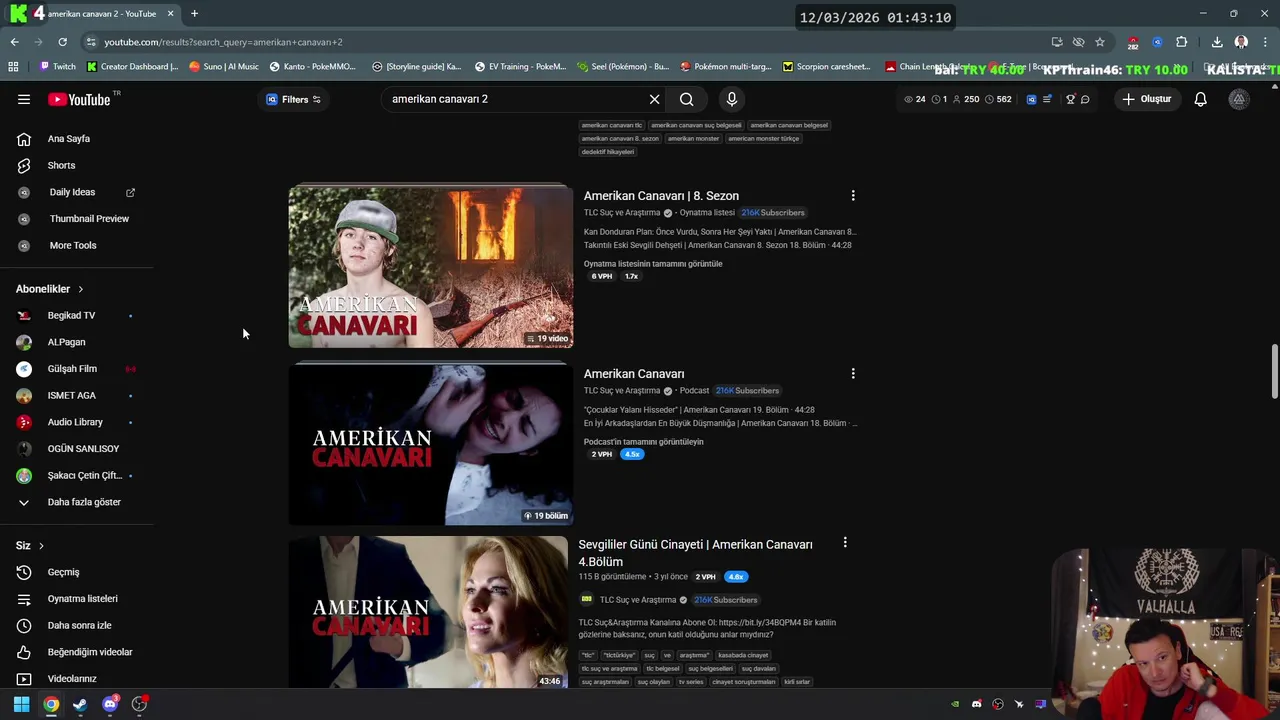1280x720 pixels.
Task: Open Chrome apps grid icon
Action: [13, 67]
